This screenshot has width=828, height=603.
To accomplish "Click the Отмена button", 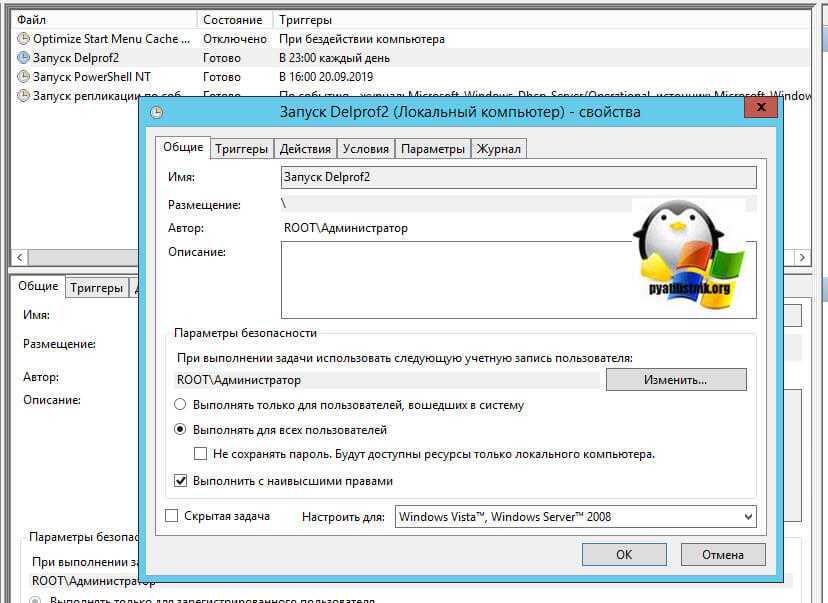I will click(723, 554).
